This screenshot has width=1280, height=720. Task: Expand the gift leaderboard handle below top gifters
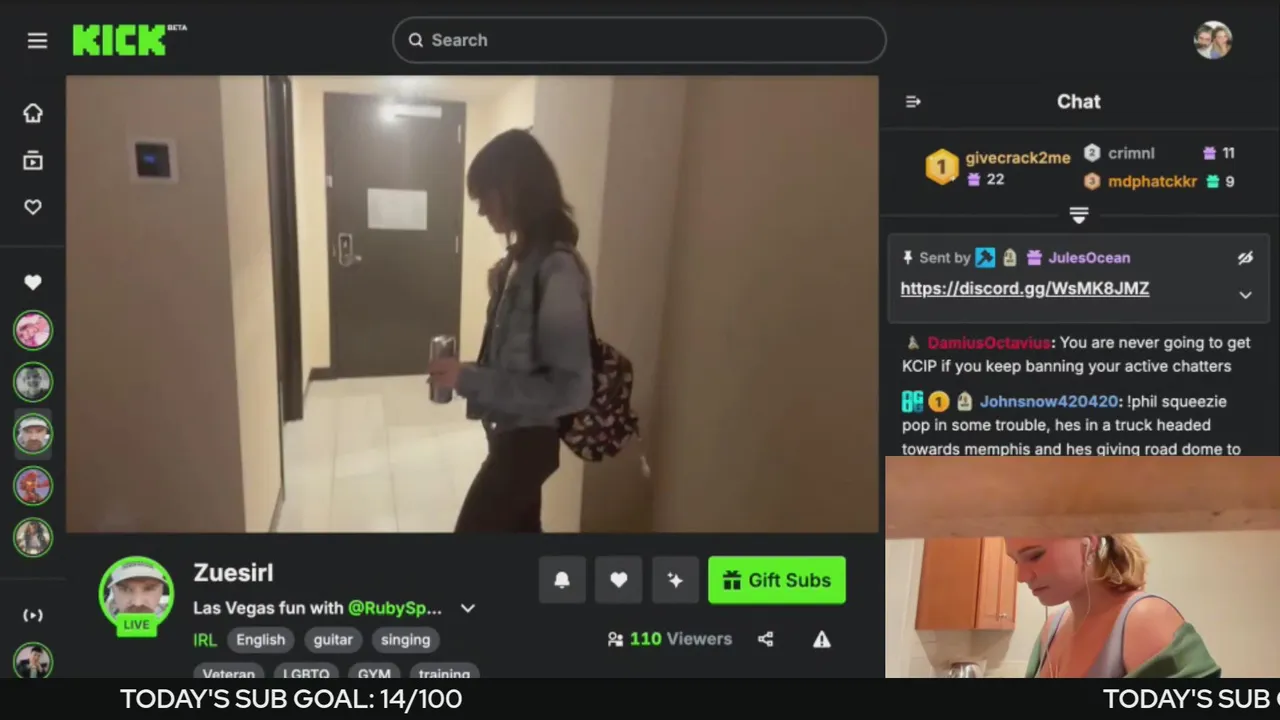pyautogui.click(x=1078, y=215)
